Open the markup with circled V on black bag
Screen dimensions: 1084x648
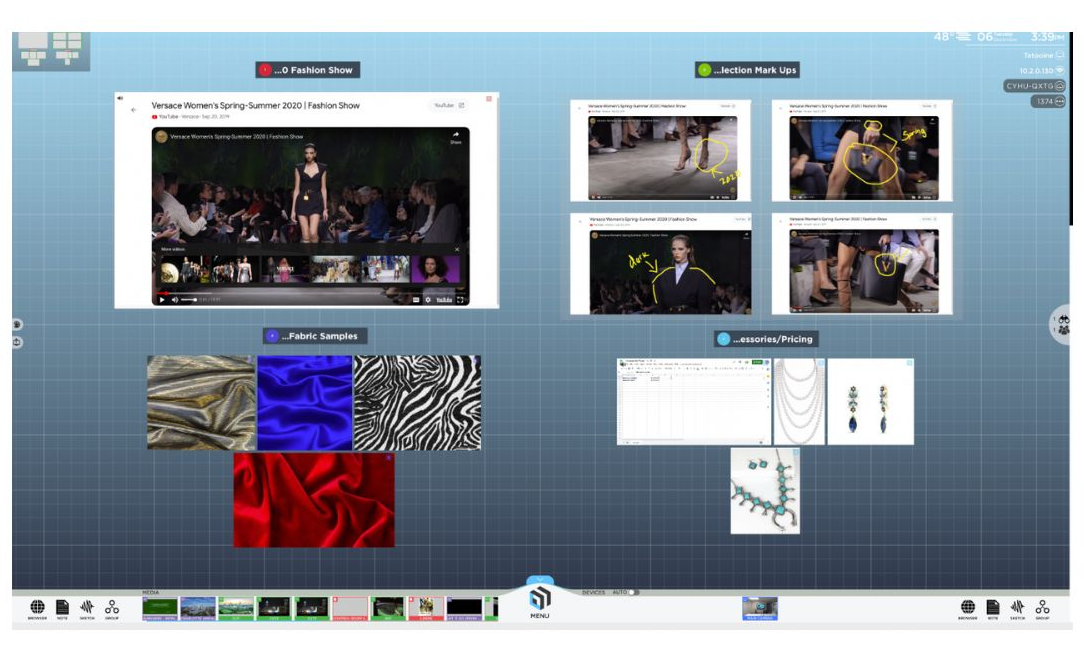(862, 264)
